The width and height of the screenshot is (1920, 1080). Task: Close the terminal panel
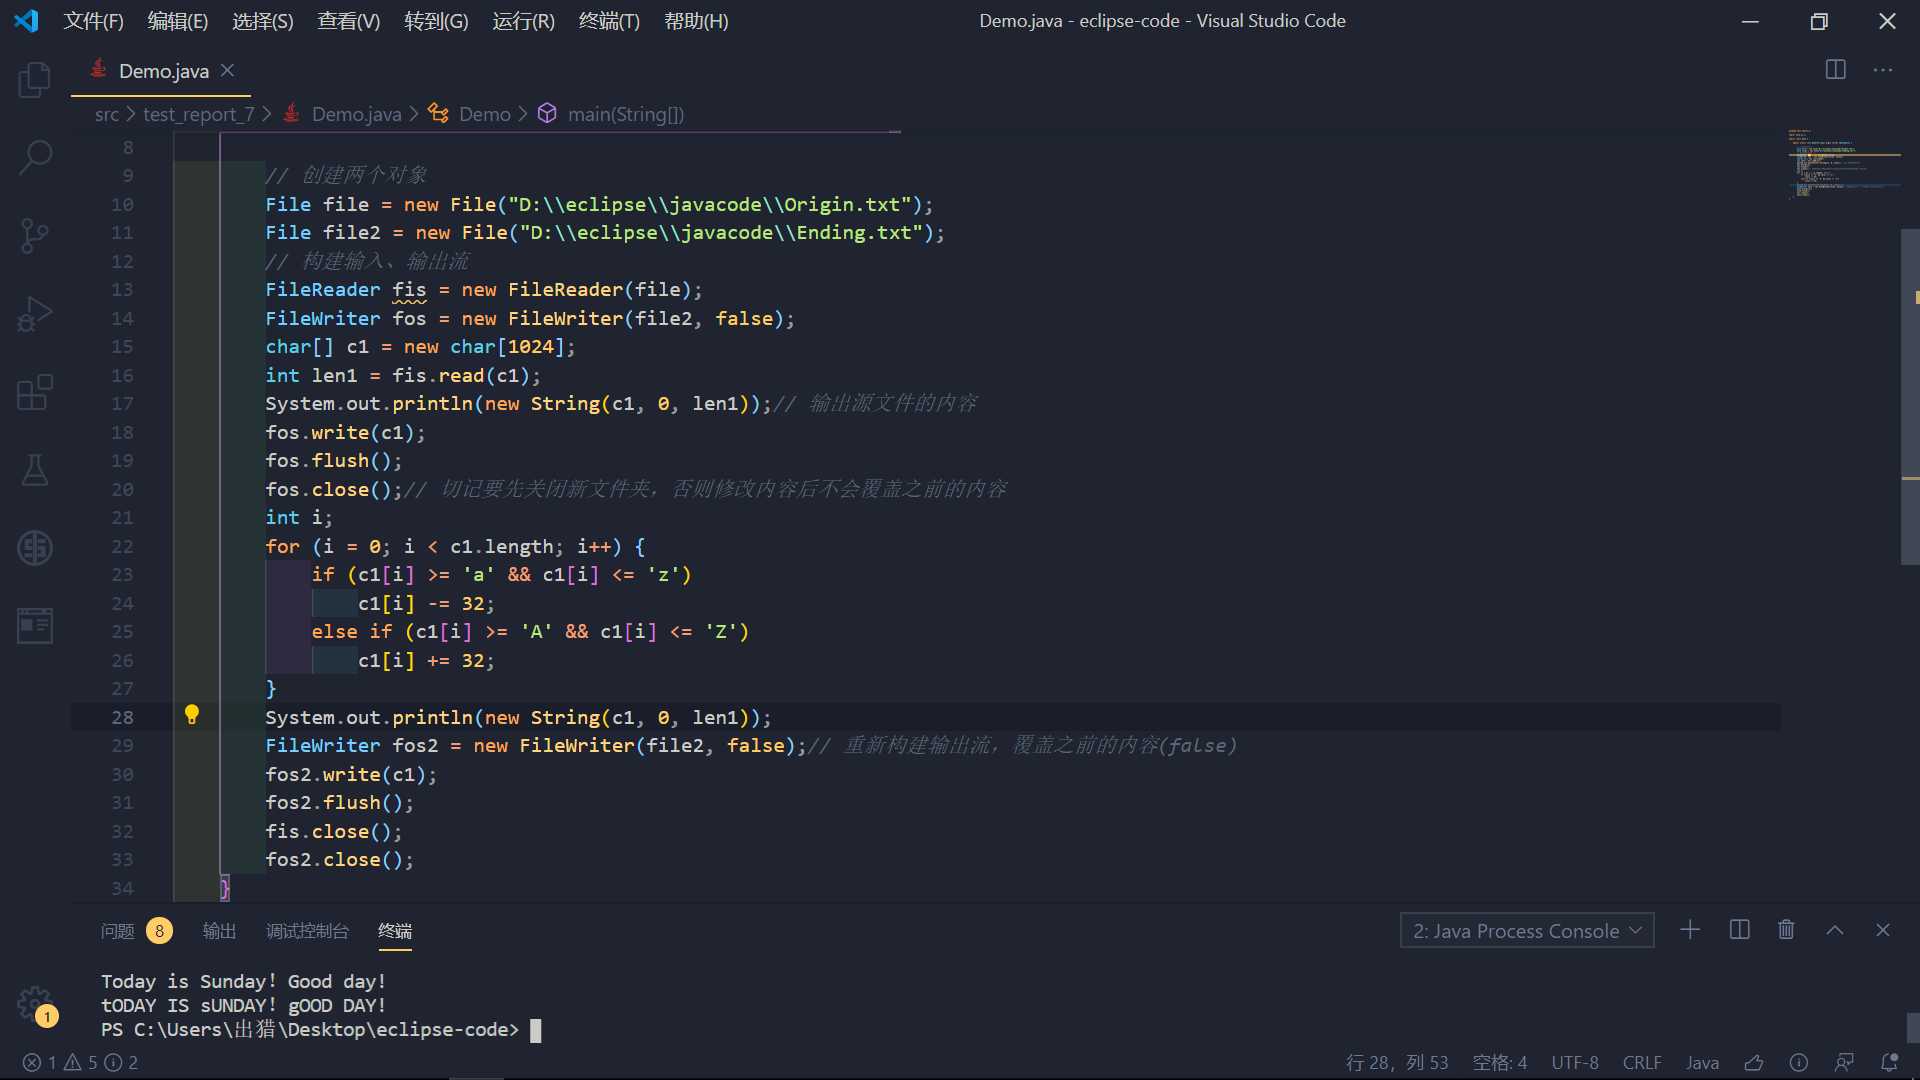1883,930
